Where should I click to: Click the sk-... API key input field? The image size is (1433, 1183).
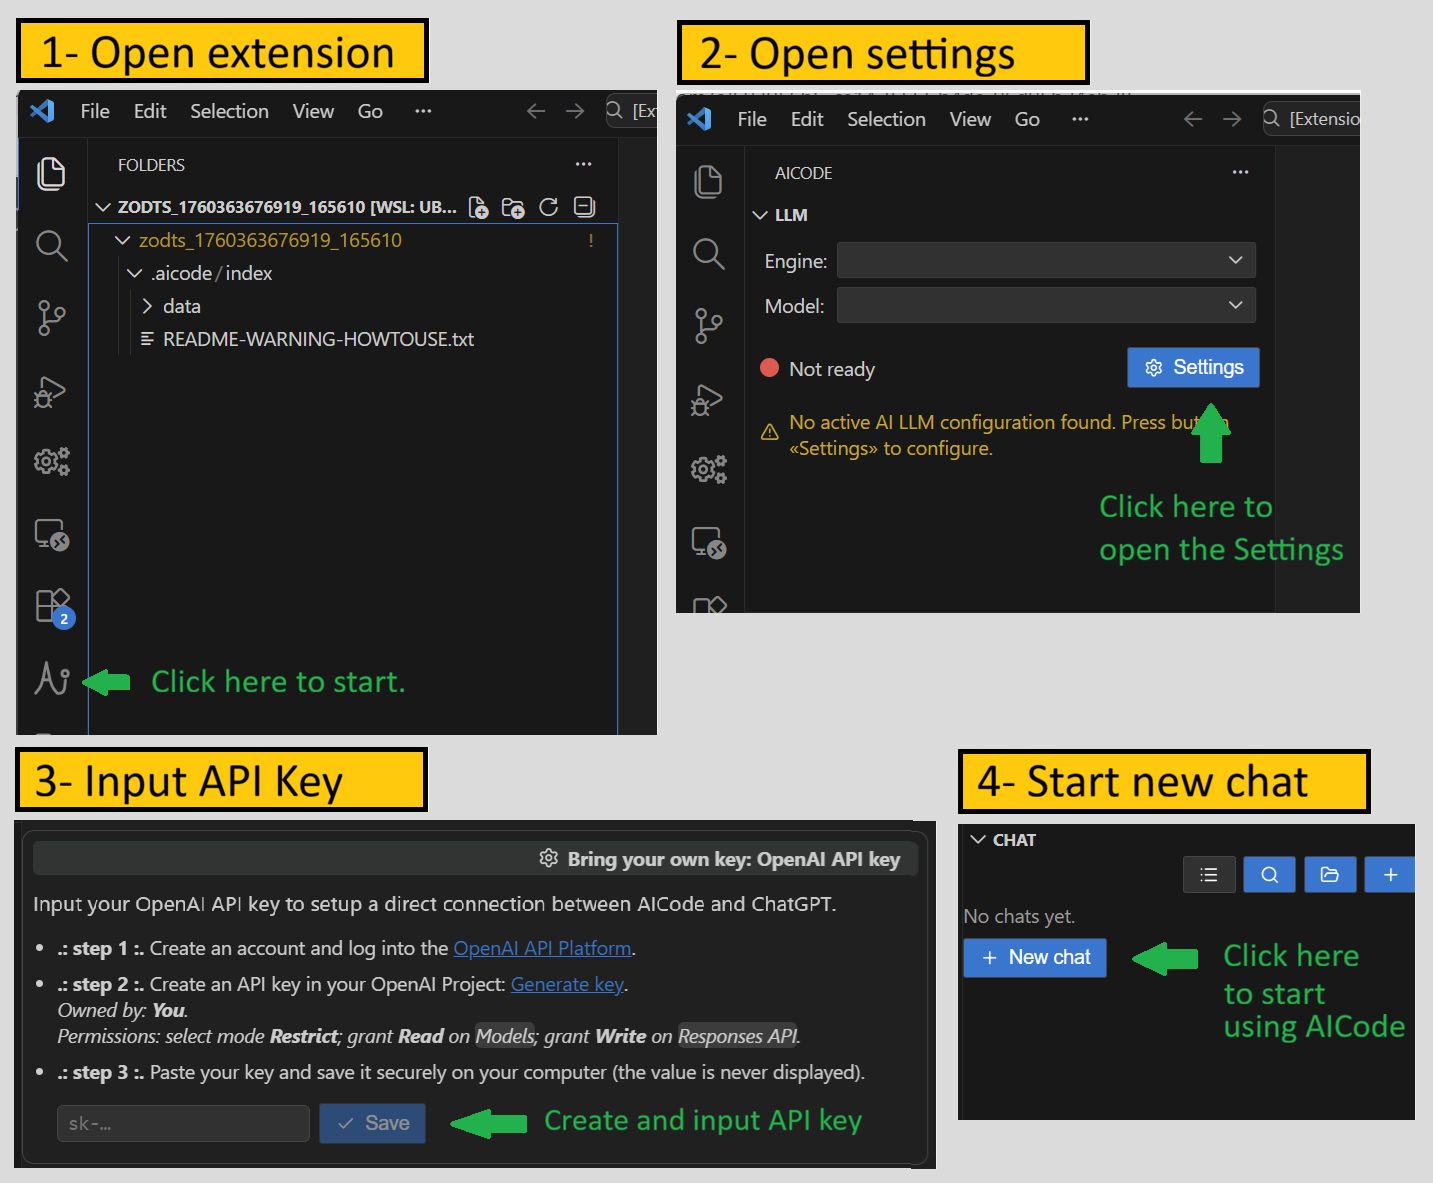click(x=183, y=1123)
